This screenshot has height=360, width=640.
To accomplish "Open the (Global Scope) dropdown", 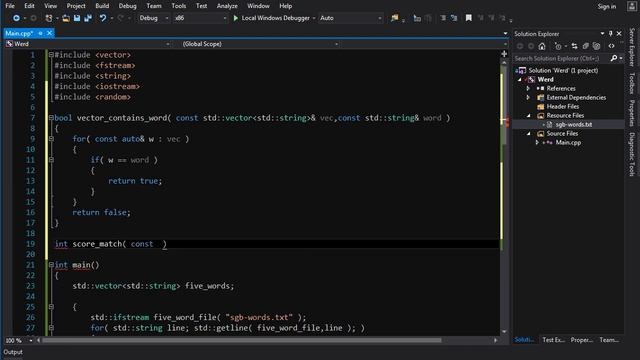I will coord(259,44).
